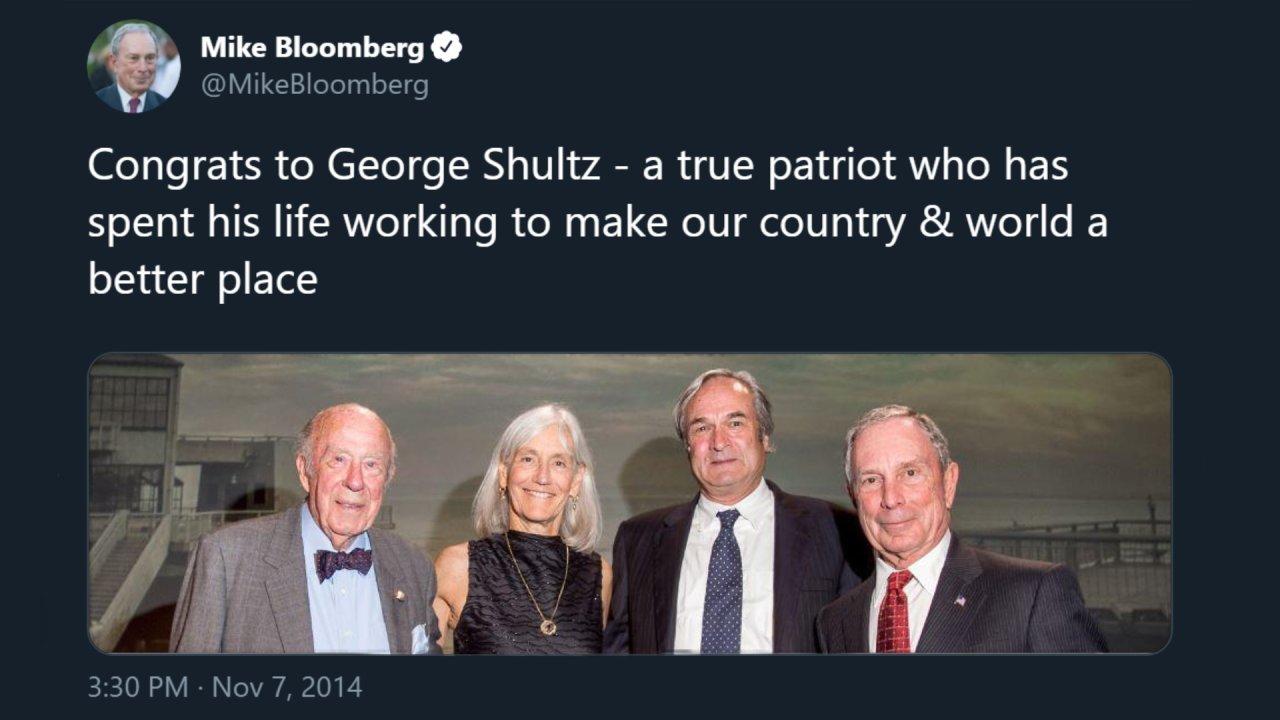Click the name George Shultz in tweet text
Screen dimensions: 1280x720
(464, 166)
